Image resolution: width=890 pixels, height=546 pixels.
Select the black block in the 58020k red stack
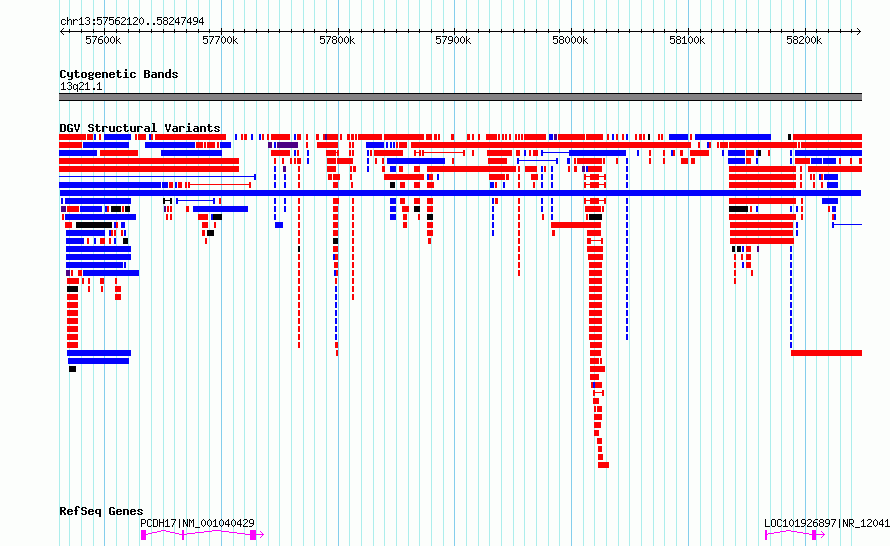(x=595, y=217)
